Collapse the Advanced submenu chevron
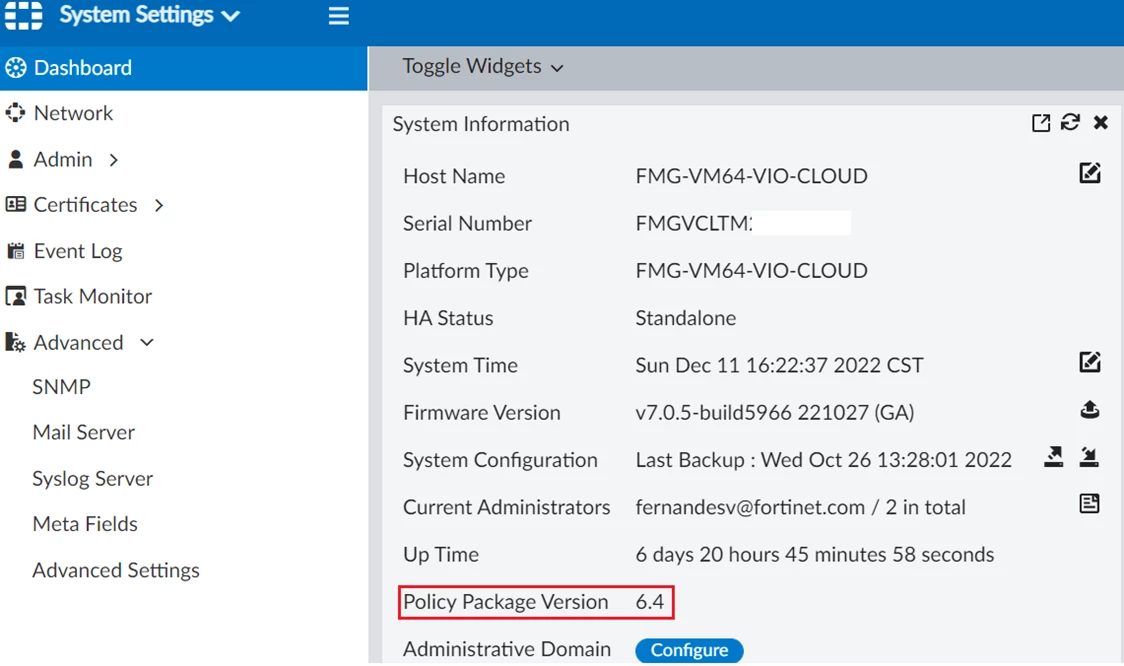The width and height of the screenshot is (1124, 666). pos(147,343)
